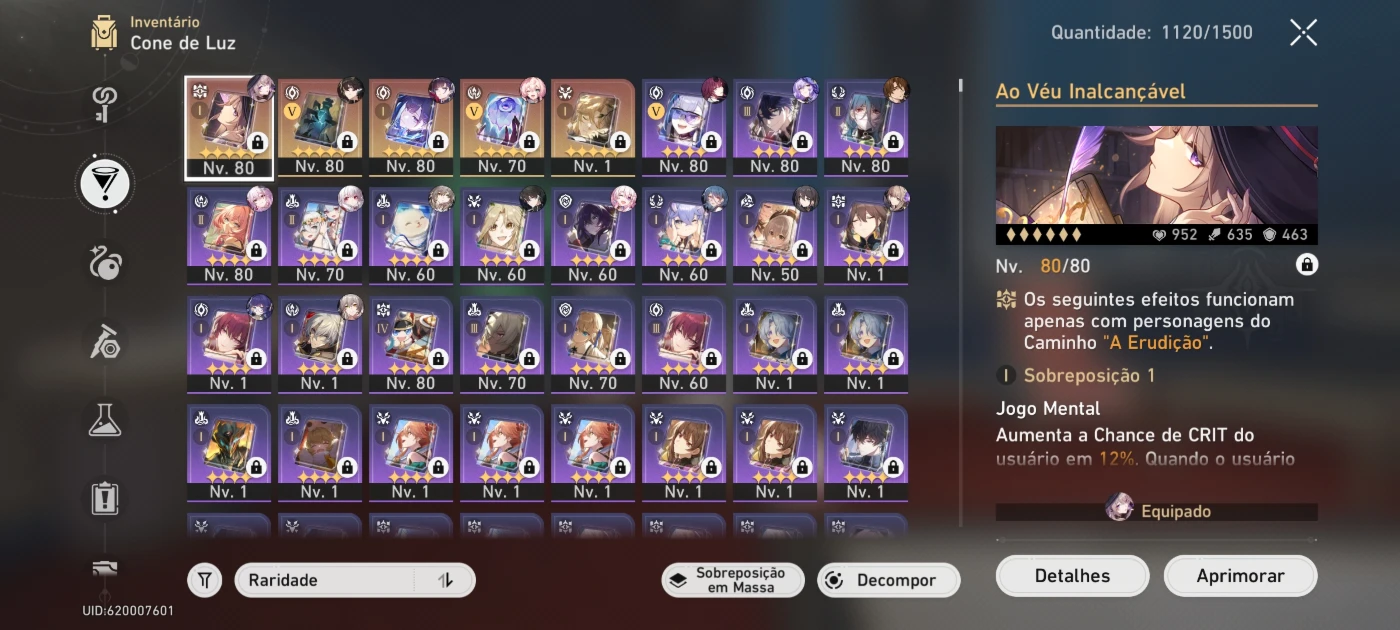Toggle the ascending/descending sort order arrows
The width and height of the screenshot is (1400, 630).
[445, 580]
